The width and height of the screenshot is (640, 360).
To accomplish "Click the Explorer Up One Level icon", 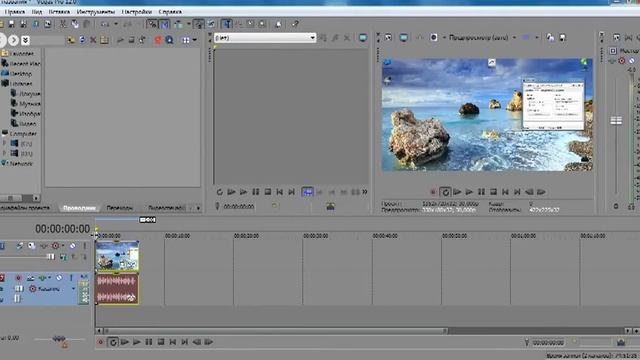I will click(x=71, y=40).
